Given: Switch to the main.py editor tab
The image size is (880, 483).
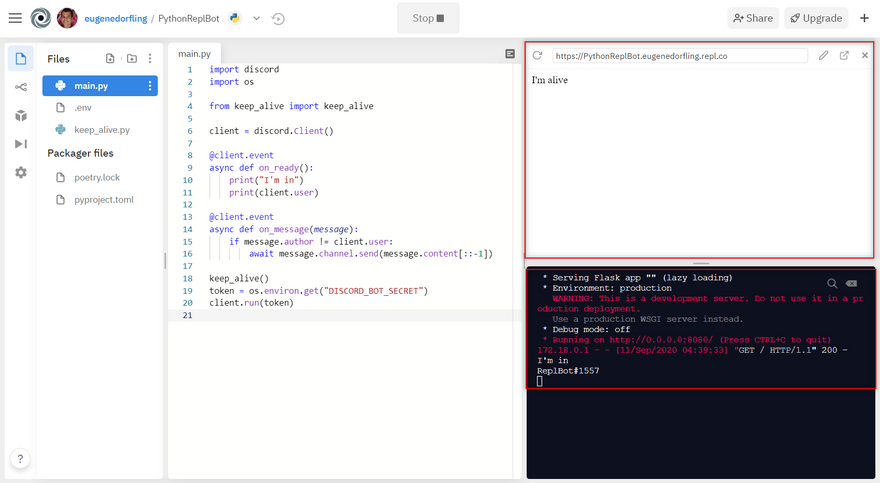Looking at the screenshot, I should tap(195, 54).
